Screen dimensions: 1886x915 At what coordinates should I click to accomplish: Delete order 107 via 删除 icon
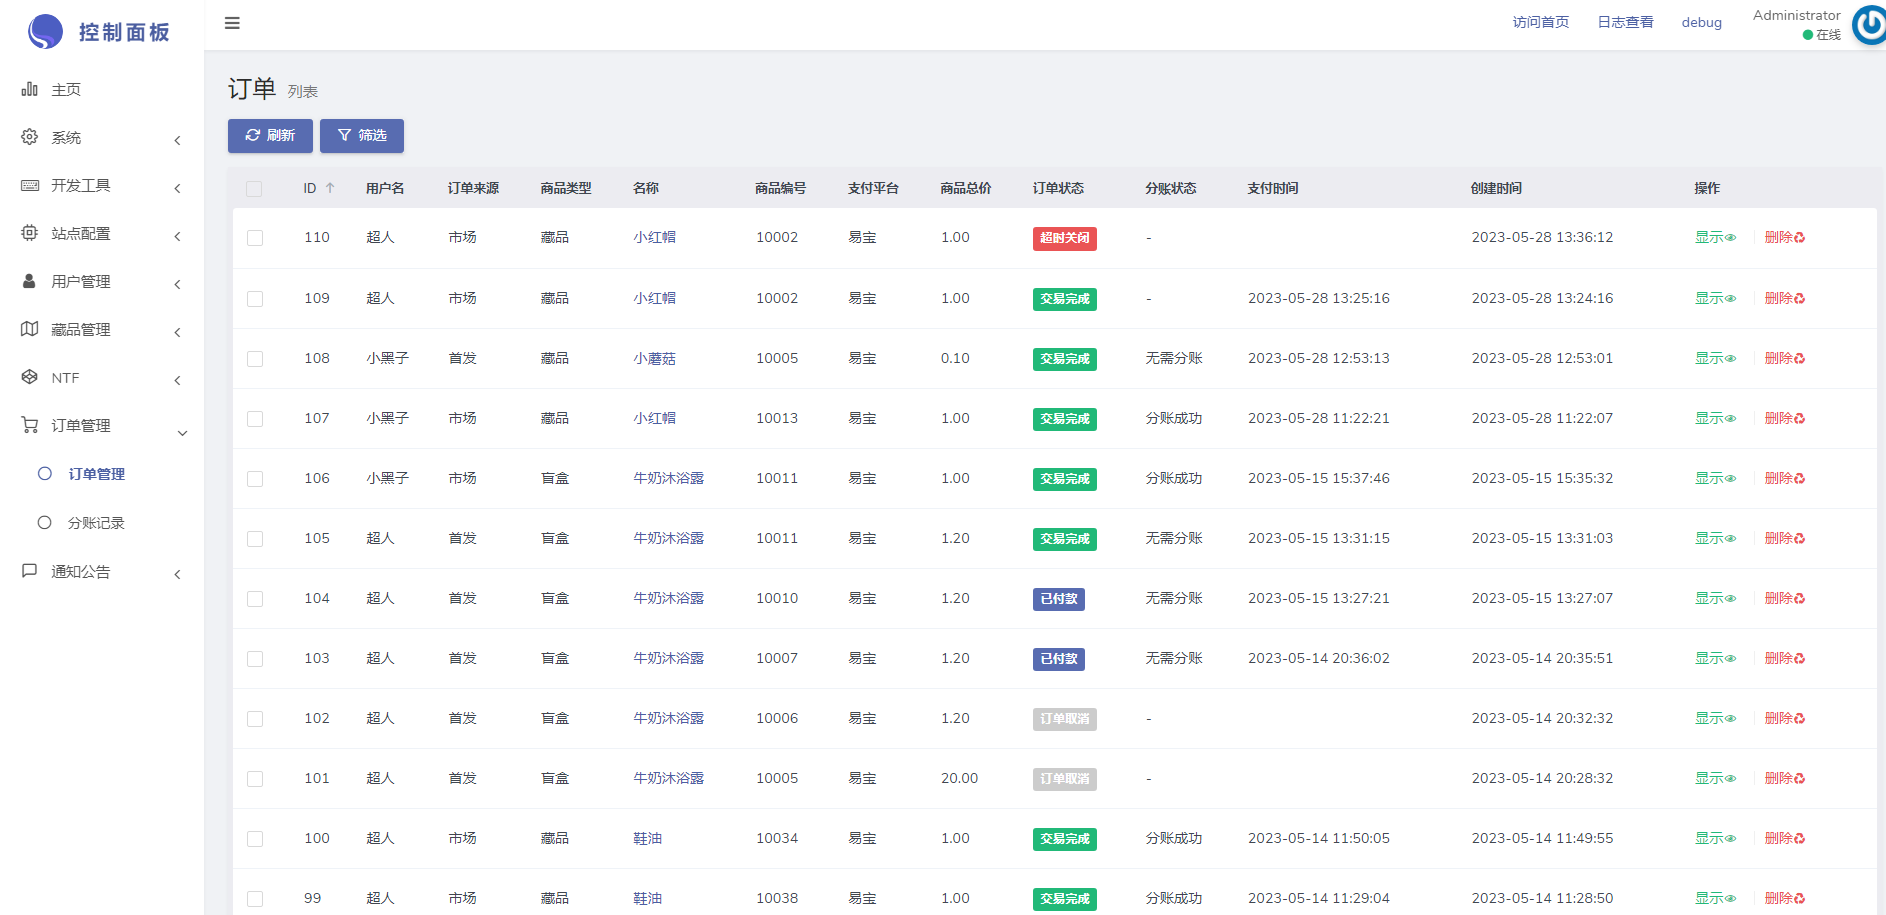point(1800,418)
